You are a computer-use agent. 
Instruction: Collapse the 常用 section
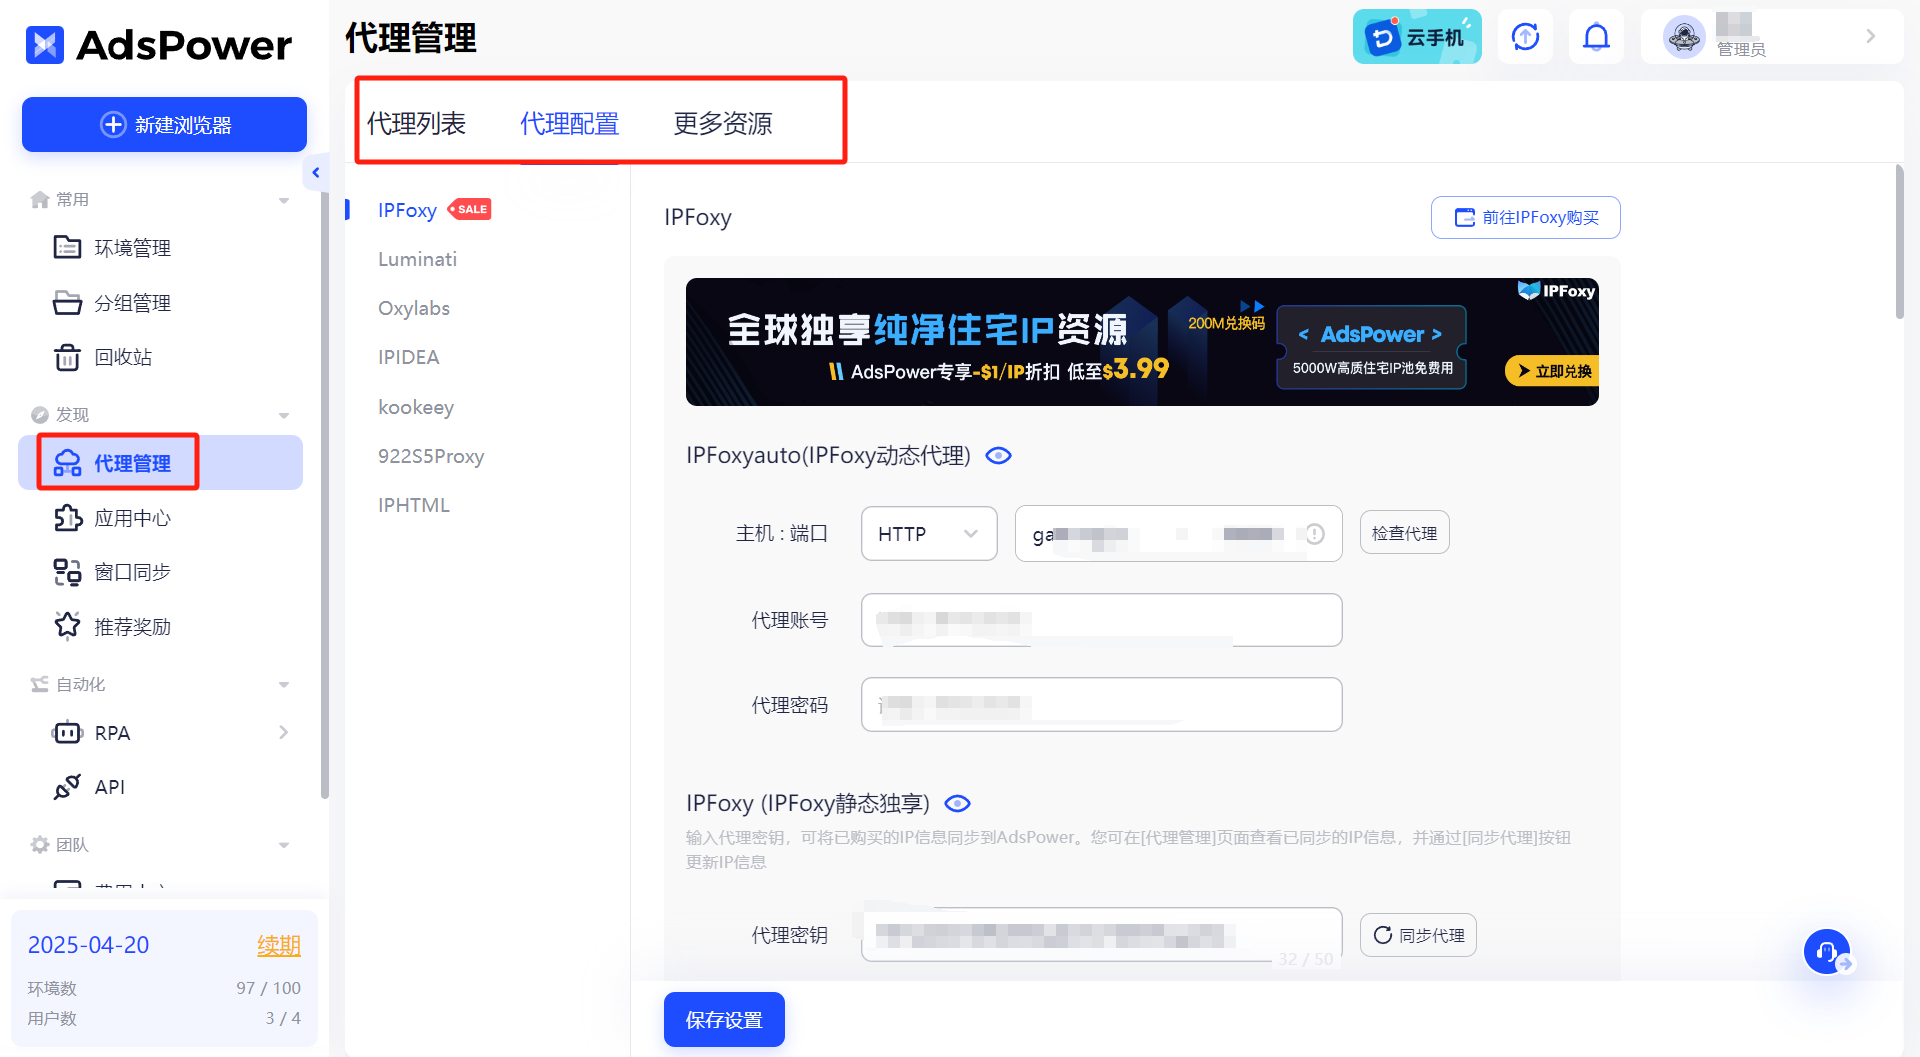(x=283, y=200)
